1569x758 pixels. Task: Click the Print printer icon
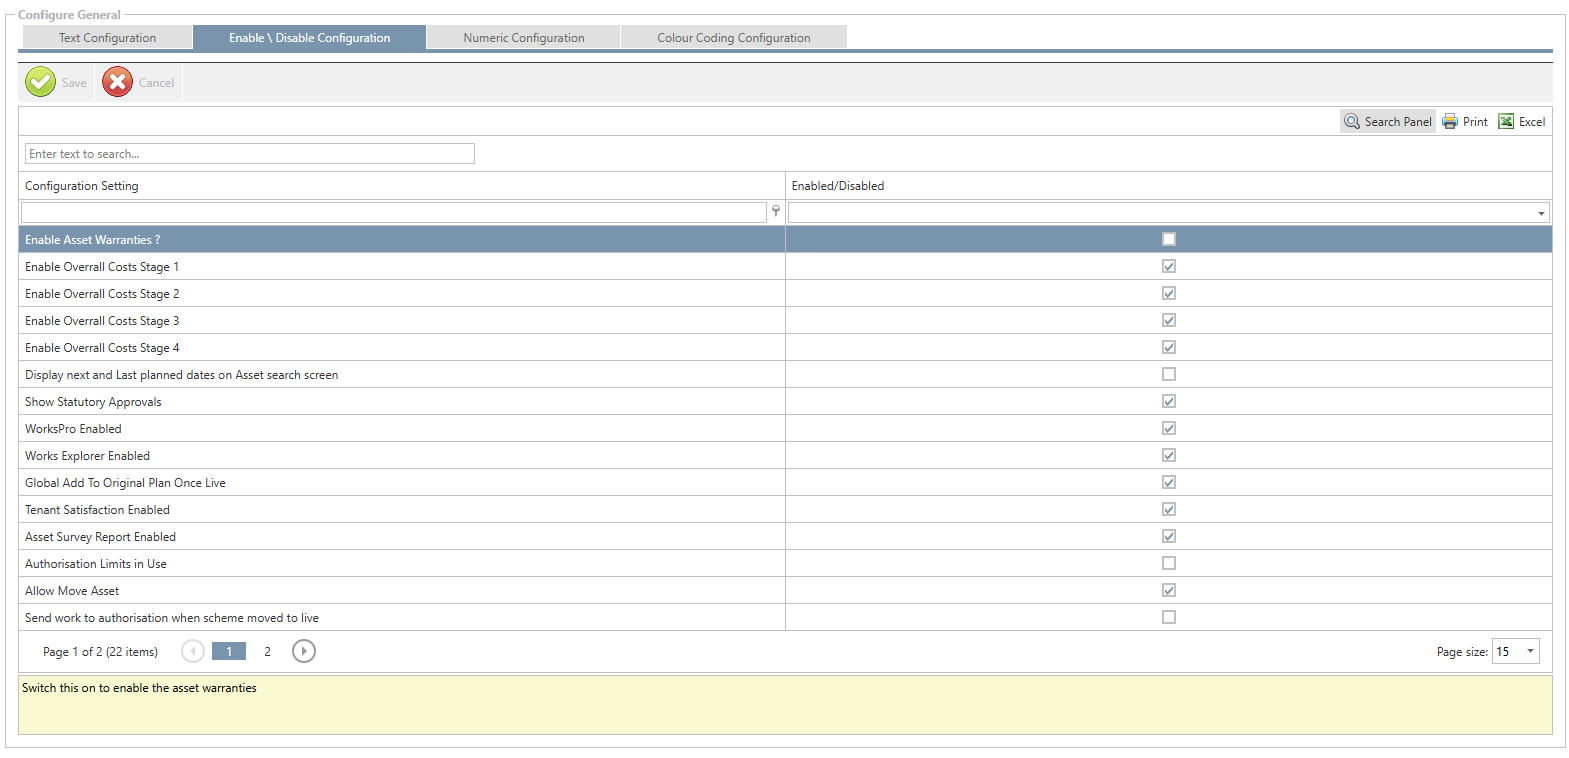1450,122
